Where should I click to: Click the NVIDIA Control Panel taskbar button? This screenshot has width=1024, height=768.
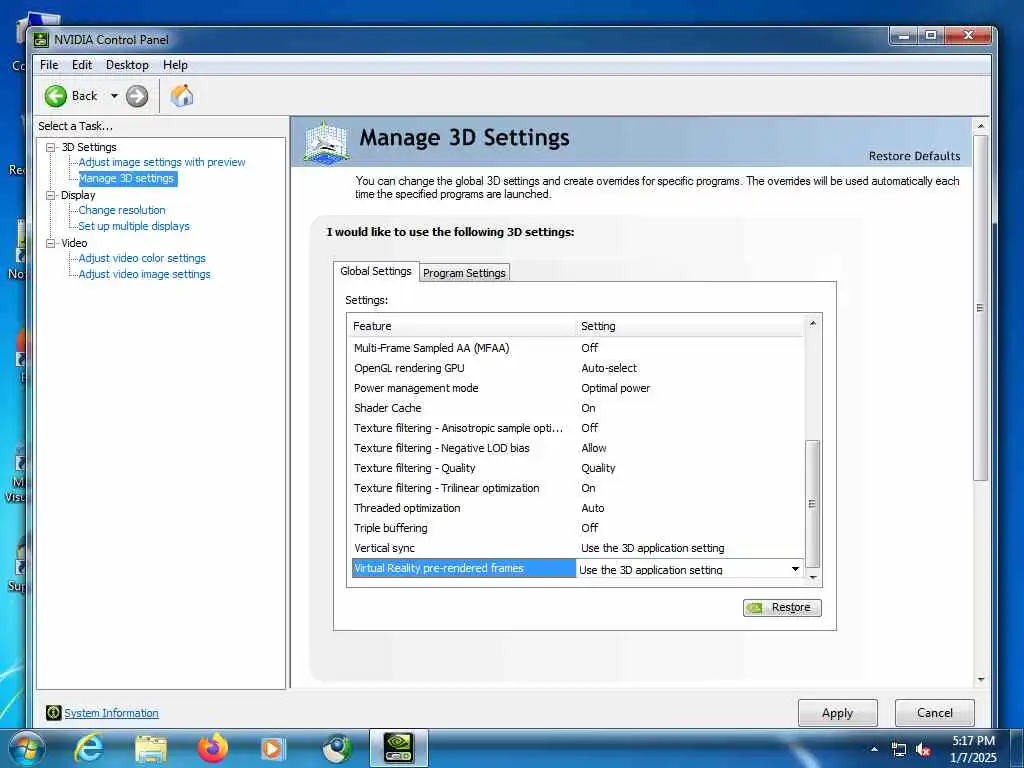(x=398, y=749)
